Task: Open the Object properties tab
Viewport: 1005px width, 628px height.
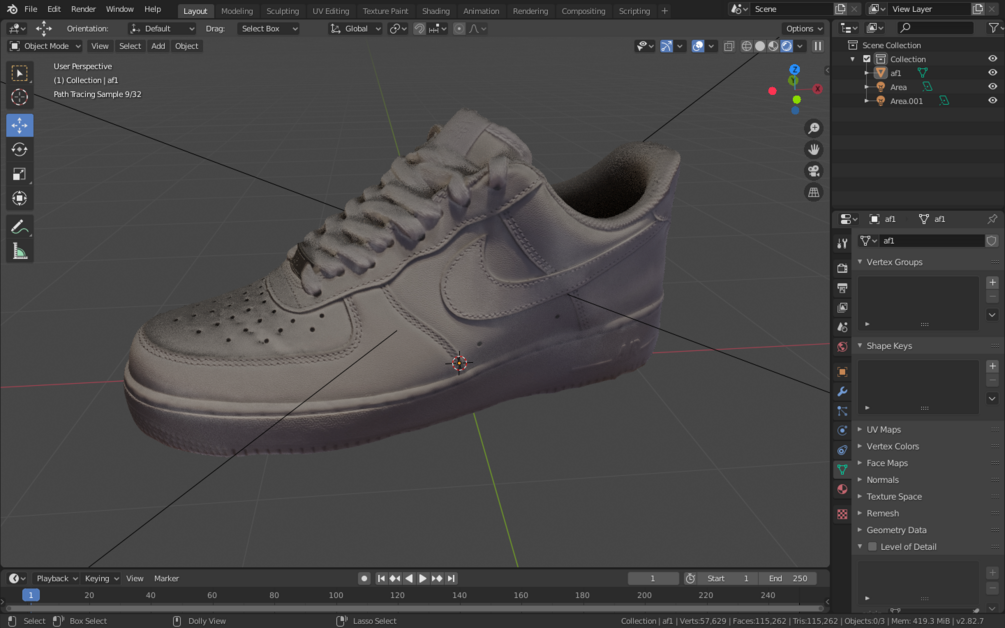Action: 842,372
